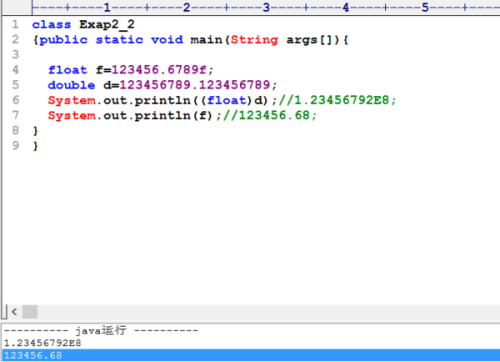Click line number 8 in gutter
Viewport: 500px width, 362px height.
click(x=15, y=130)
